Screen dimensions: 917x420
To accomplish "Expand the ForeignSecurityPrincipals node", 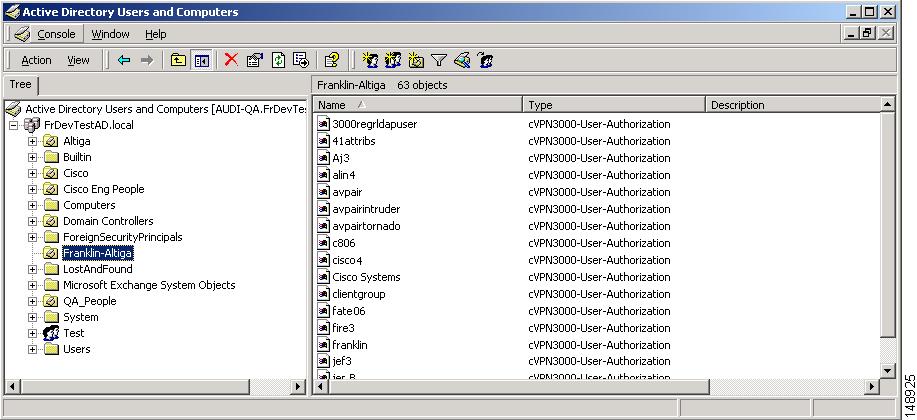I will pyautogui.click(x=33, y=237).
